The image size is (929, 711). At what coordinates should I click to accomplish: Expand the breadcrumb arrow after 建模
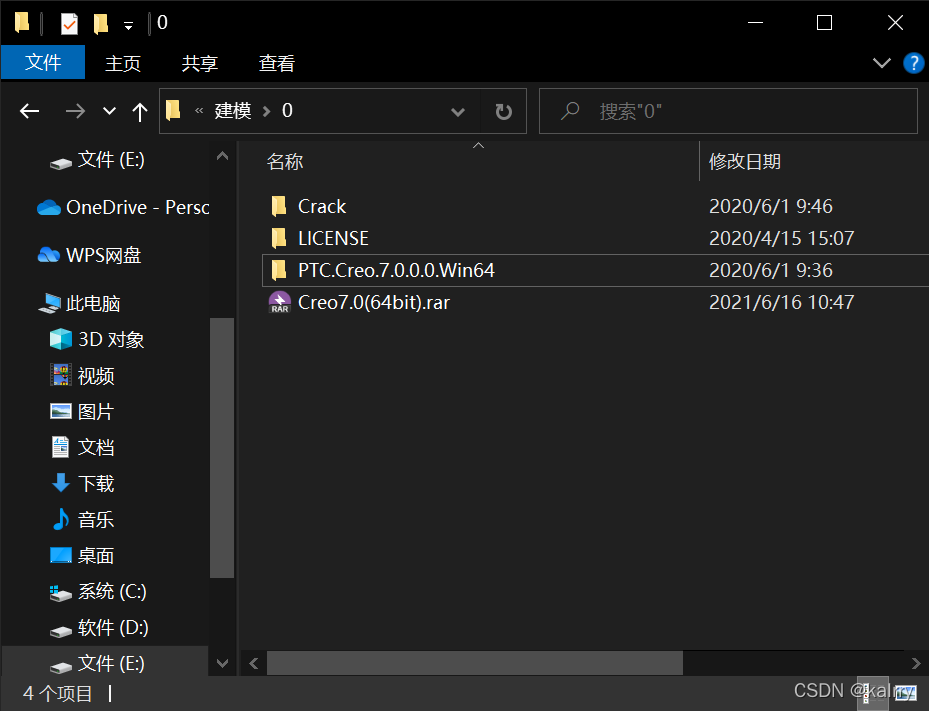[x=267, y=111]
